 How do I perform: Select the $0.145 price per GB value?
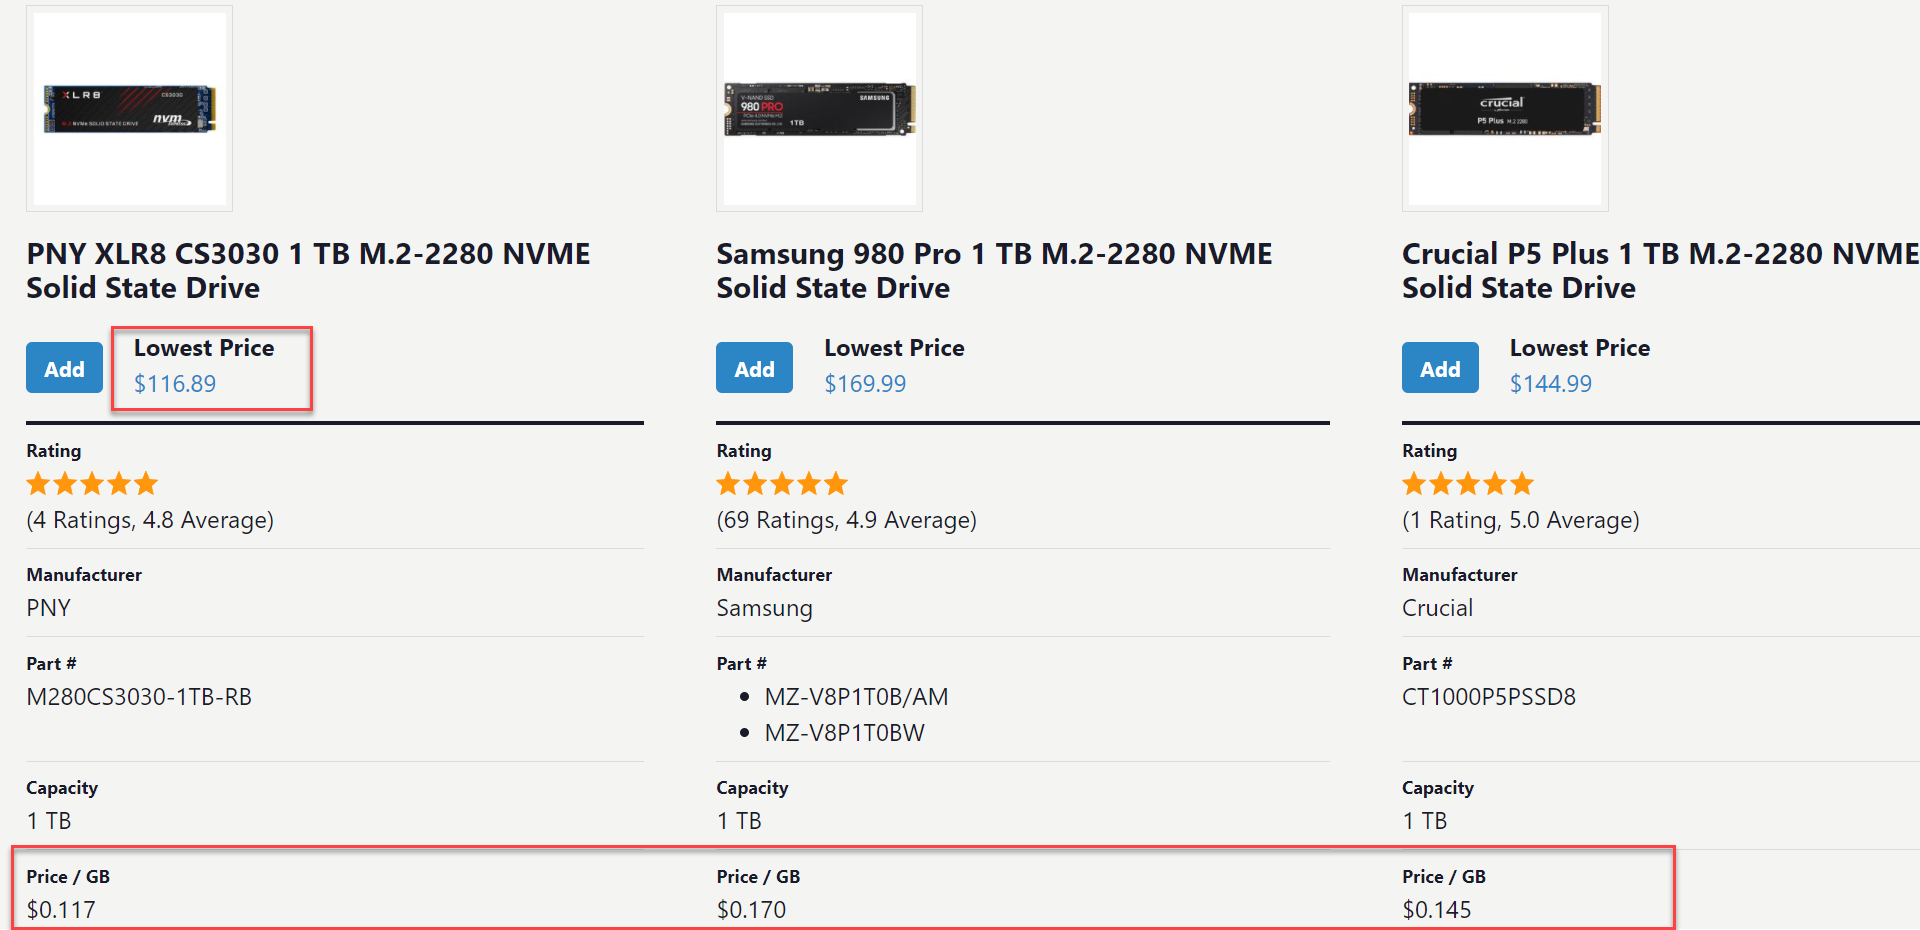(1437, 910)
